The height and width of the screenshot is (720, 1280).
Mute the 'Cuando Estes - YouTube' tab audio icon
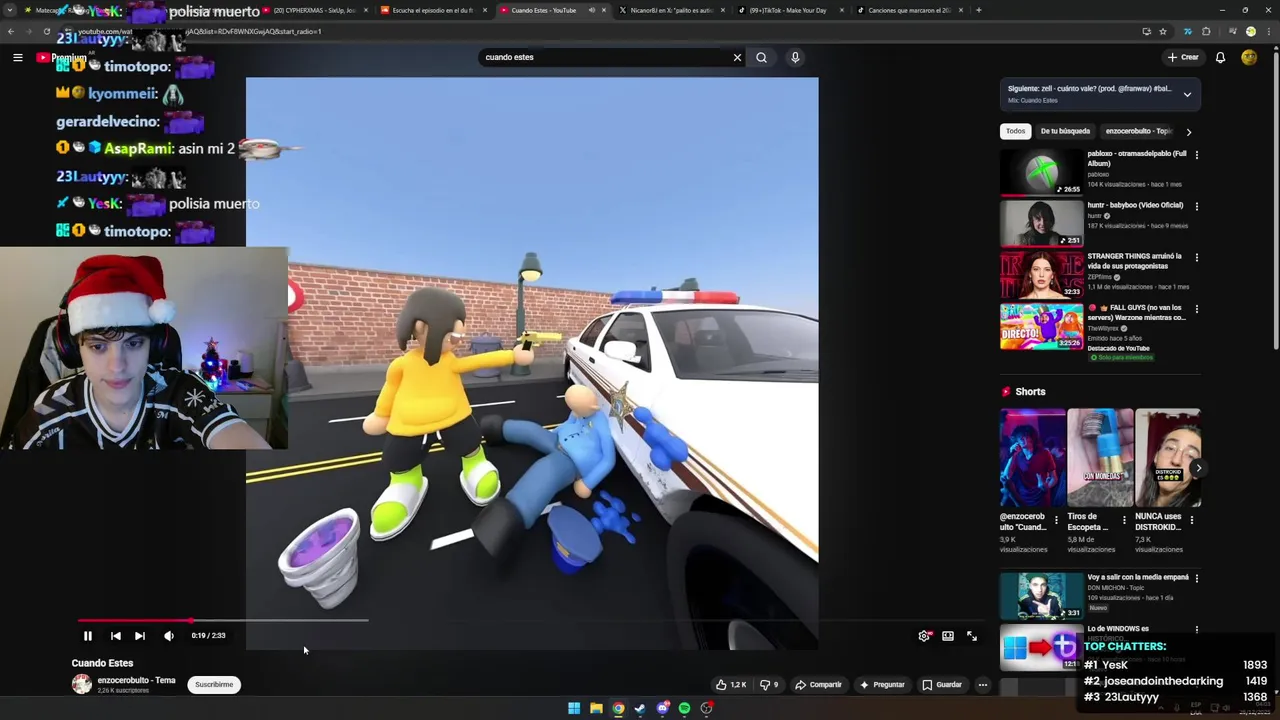(591, 10)
